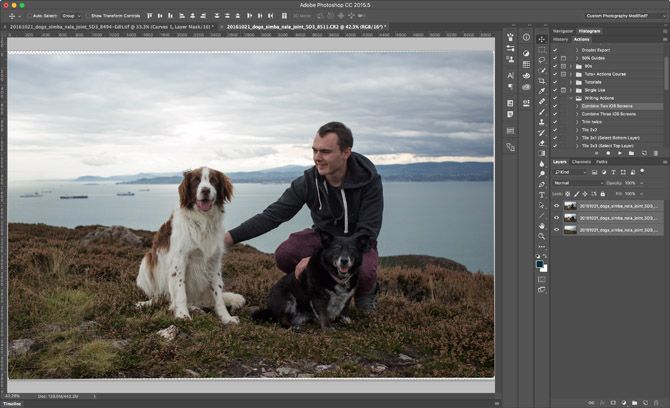Switch to the 8494-Edit.tif document tab
Viewport: 670px width, 408px height.
(111, 27)
